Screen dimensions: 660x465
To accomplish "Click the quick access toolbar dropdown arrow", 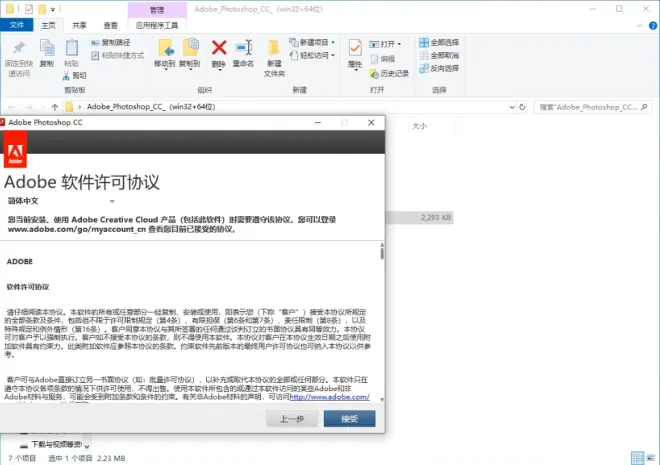I will pyautogui.click(x=53, y=9).
